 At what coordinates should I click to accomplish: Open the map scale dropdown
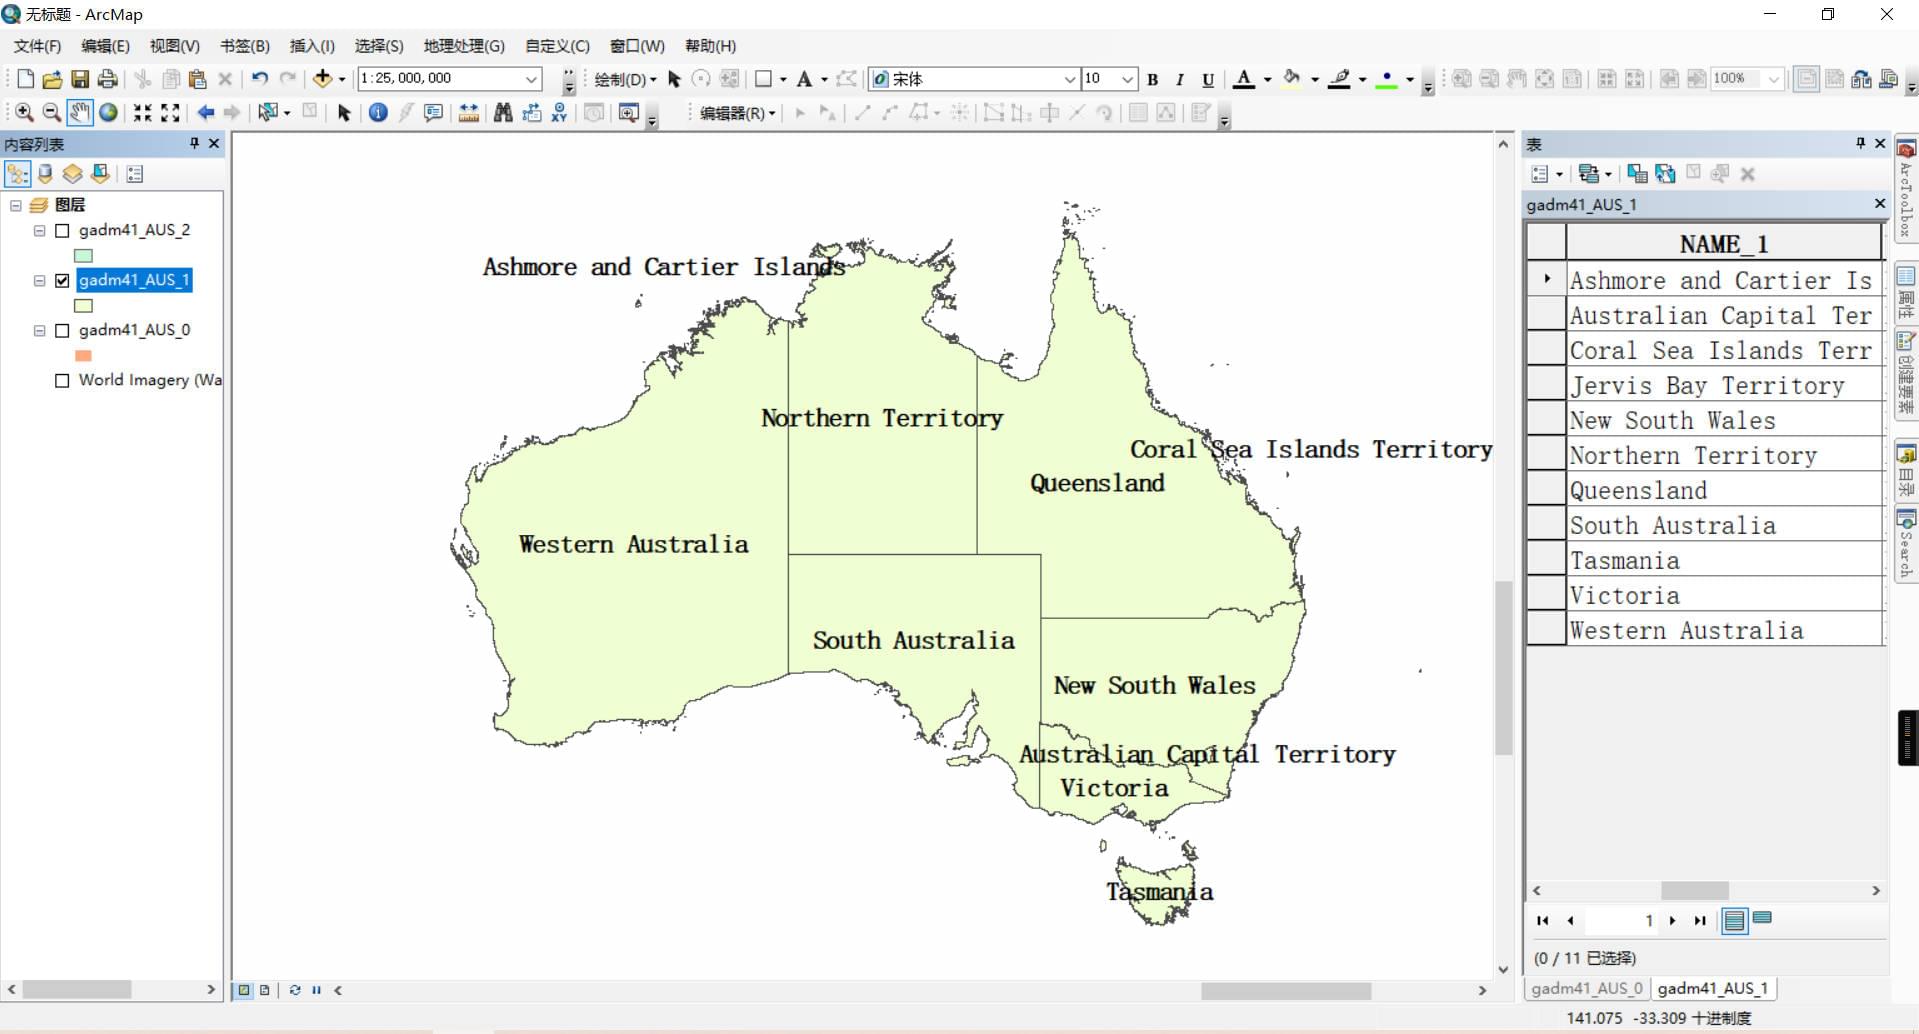tap(532, 79)
